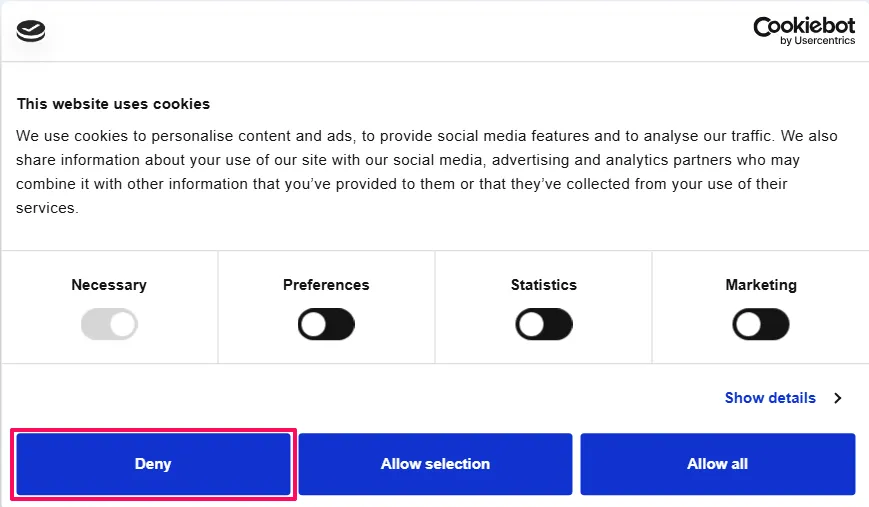Enable the Marketing cookies switch
This screenshot has width=869, height=507.
(x=761, y=324)
